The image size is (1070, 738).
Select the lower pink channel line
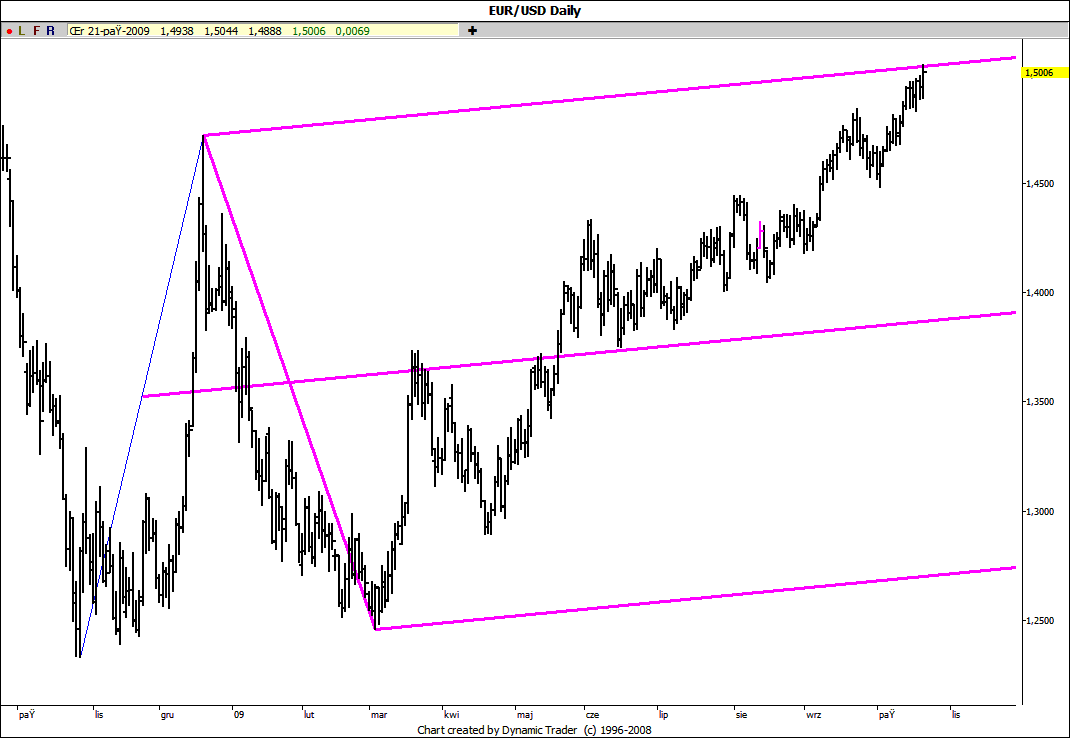(695, 598)
